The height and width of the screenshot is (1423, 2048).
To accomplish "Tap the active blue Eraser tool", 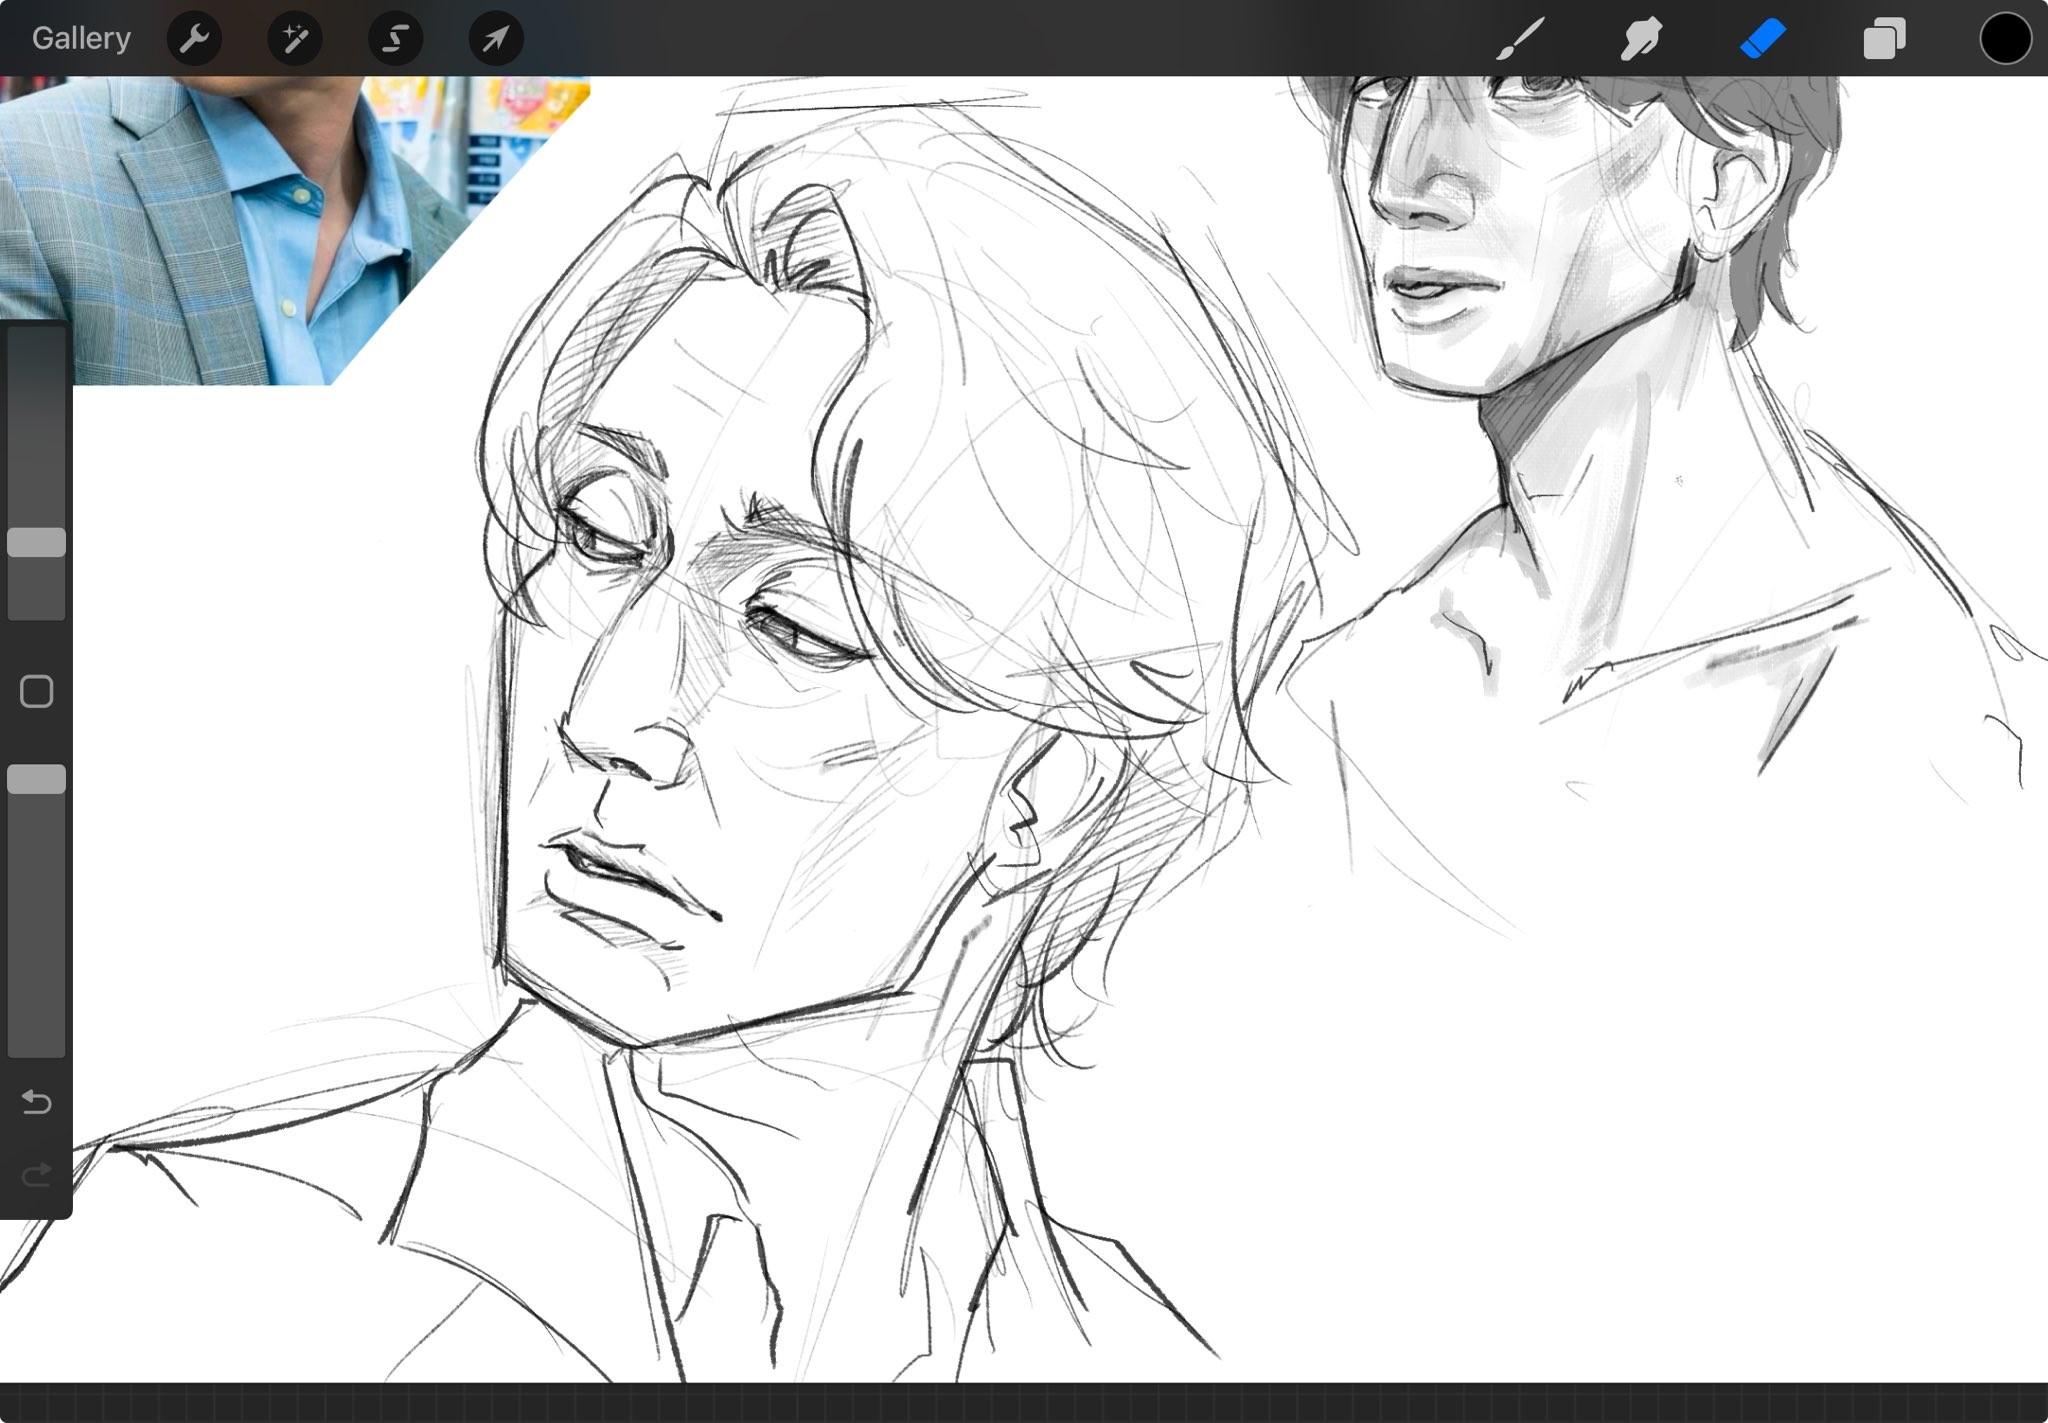I will coord(1762,39).
